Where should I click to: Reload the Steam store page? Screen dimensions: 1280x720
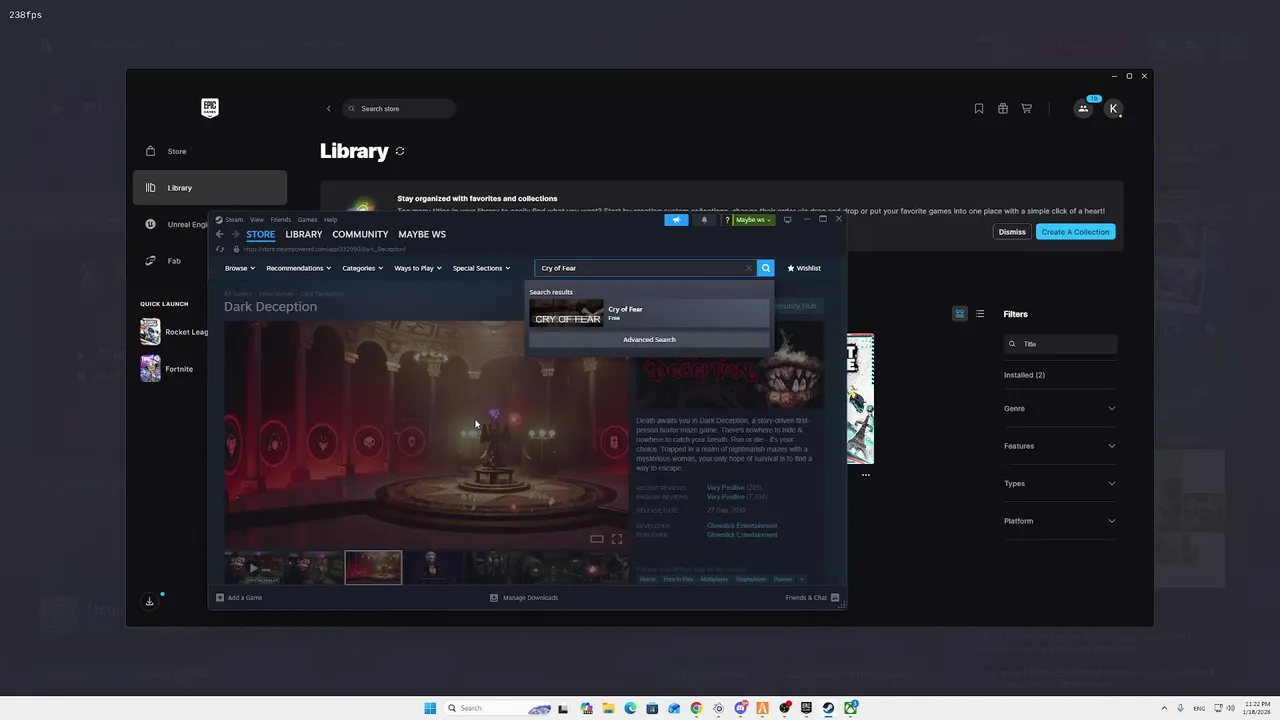[x=220, y=249]
